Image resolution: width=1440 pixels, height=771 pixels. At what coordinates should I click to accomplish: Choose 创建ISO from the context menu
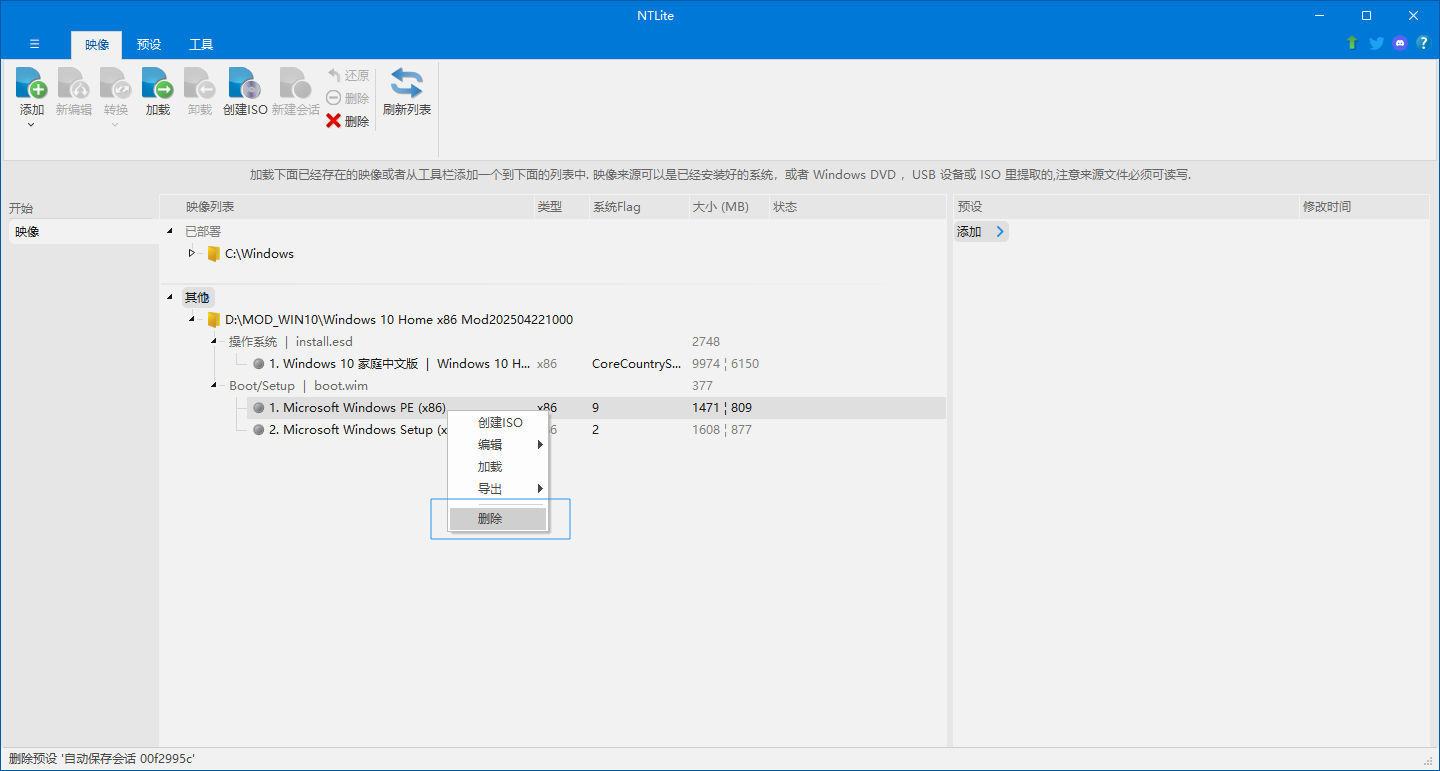(499, 423)
